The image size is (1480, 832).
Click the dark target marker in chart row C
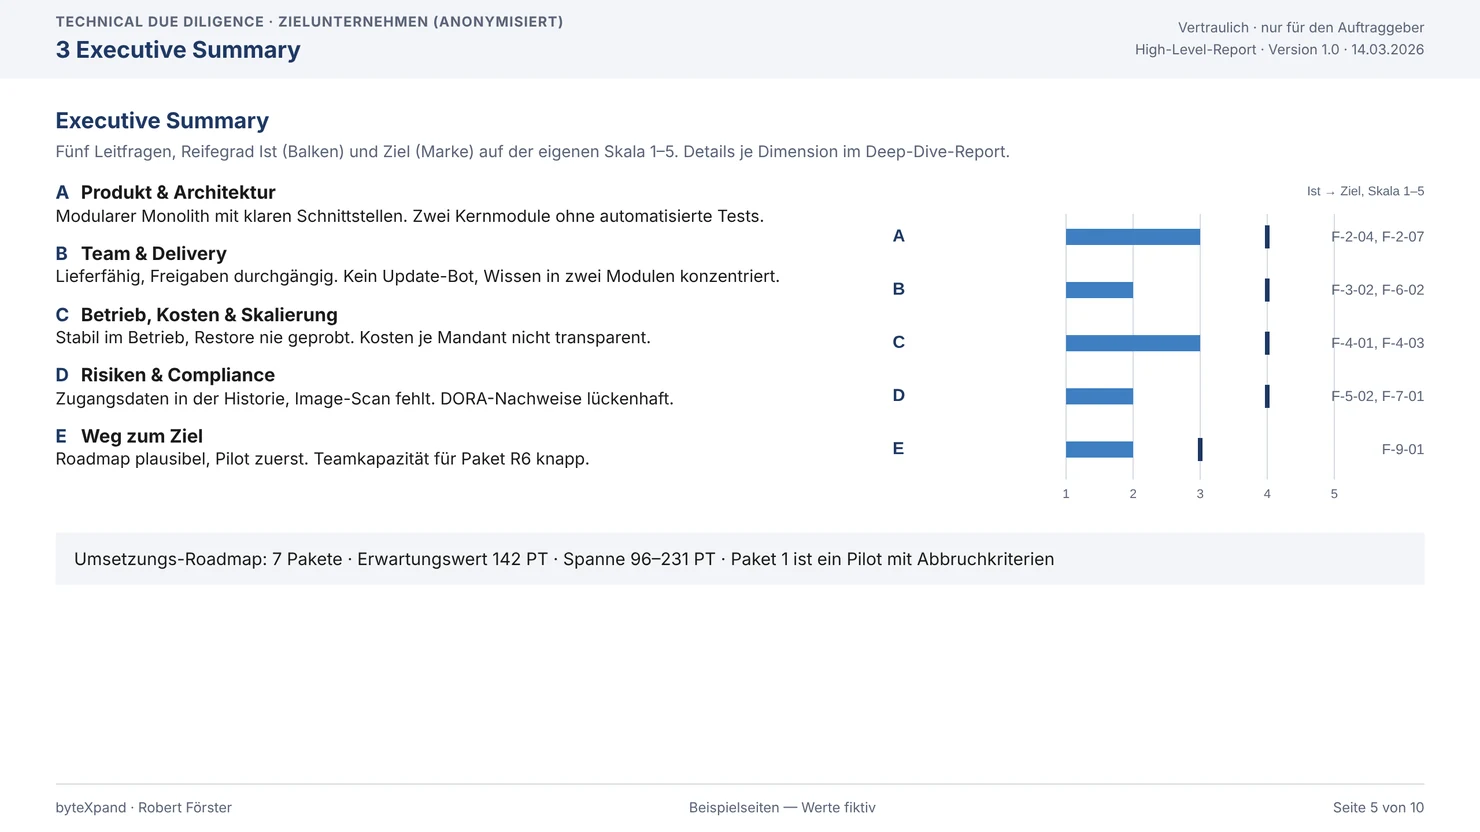coord(1267,343)
